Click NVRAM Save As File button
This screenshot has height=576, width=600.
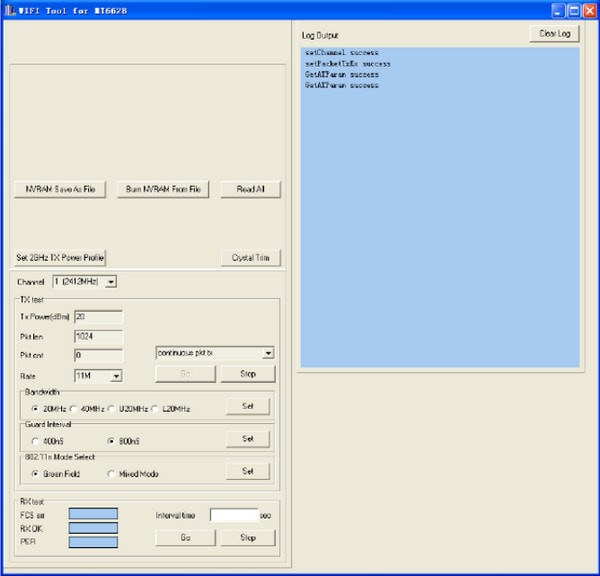pyautogui.click(x=60, y=189)
